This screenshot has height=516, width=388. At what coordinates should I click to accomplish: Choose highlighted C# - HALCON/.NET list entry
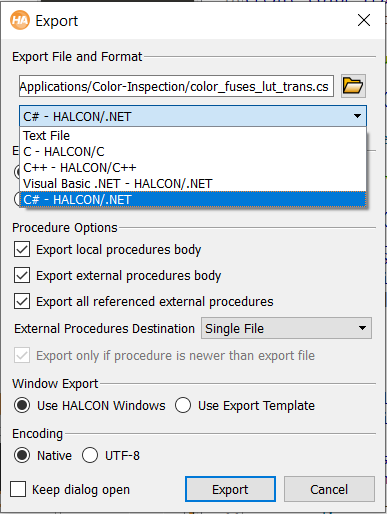[193, 200]
